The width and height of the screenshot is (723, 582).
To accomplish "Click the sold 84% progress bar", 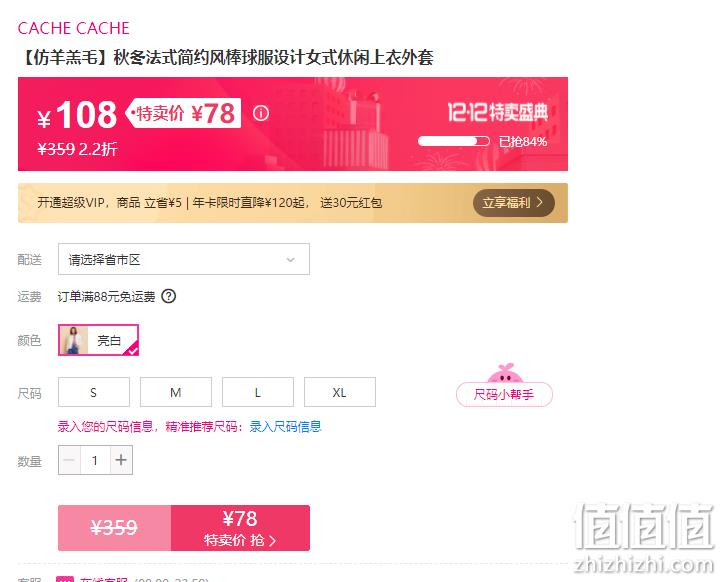I will click(x=454, y=141).
